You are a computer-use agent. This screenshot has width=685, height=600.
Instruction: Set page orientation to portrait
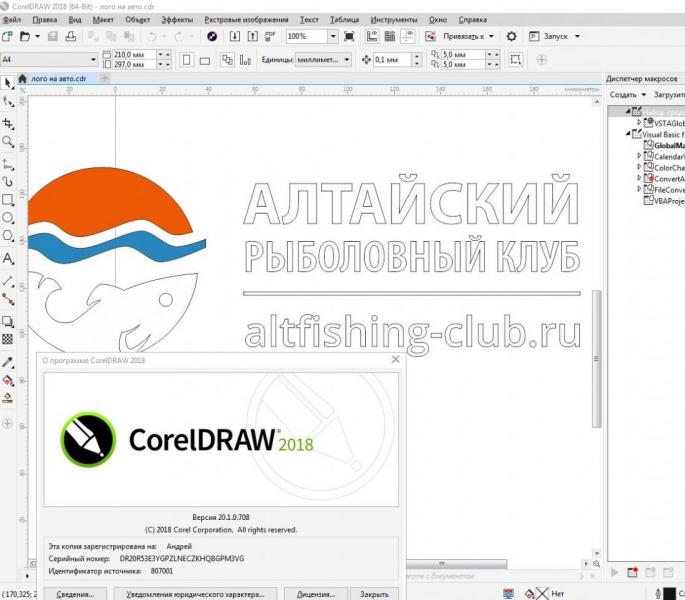(187, 60)
